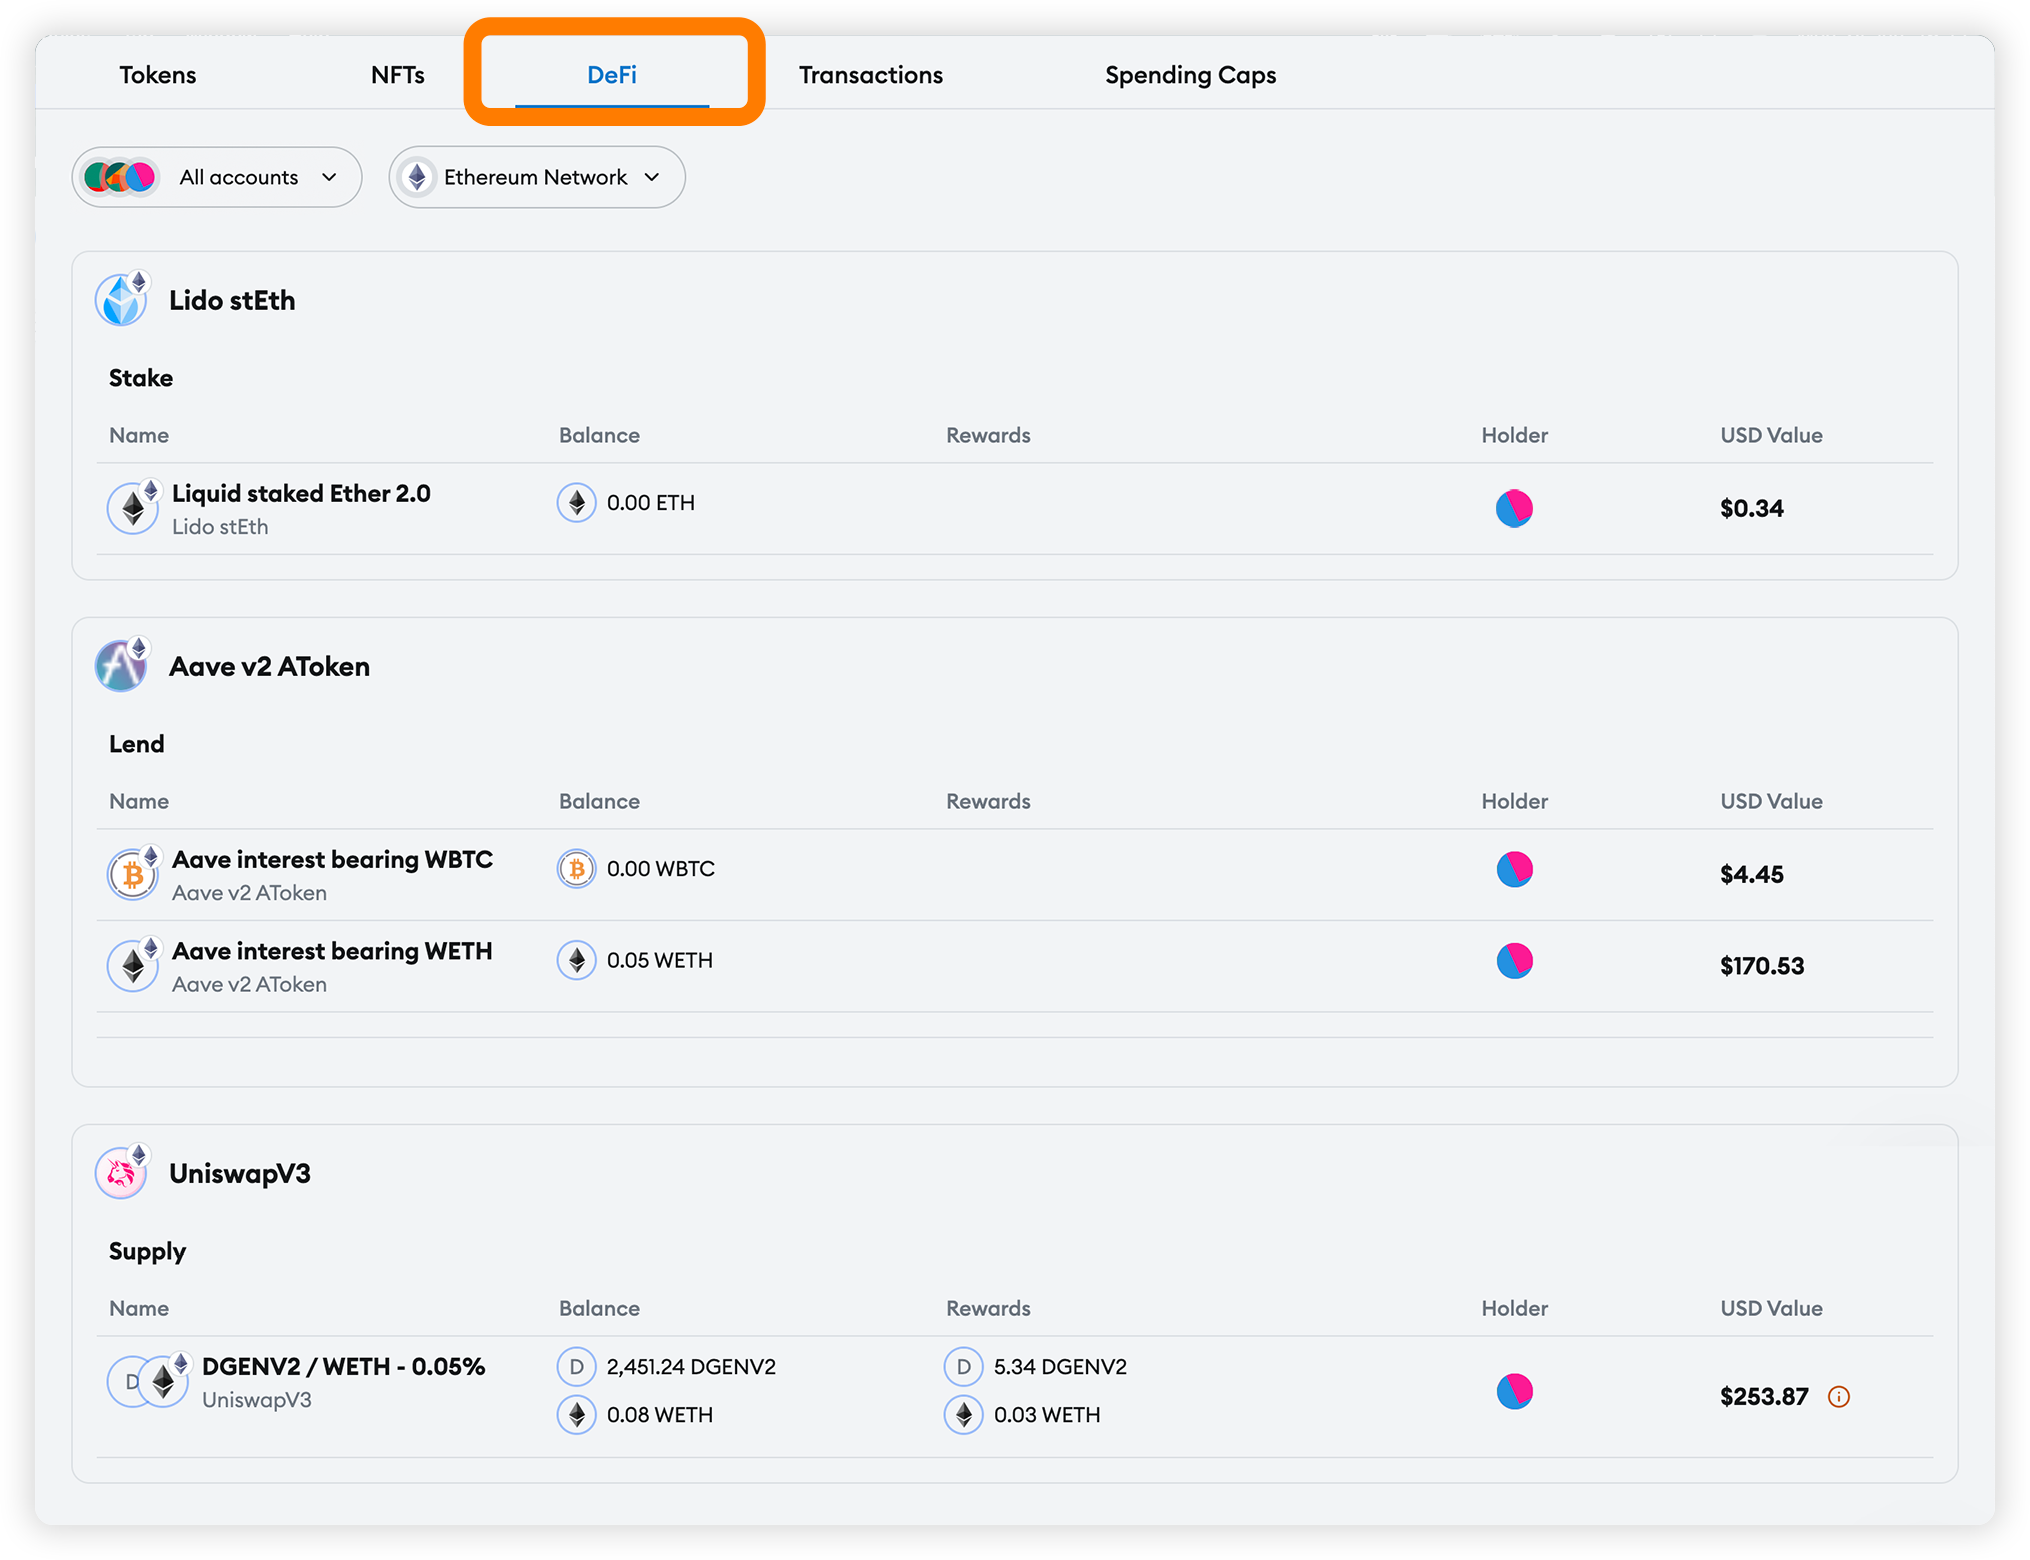
Task: Open the NFTs tab
Action: click(x=397, y=75)
